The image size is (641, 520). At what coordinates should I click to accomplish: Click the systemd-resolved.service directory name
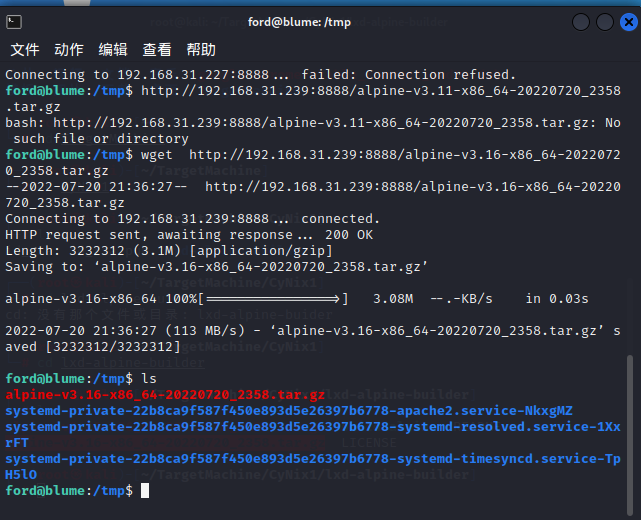click(313, 435)
